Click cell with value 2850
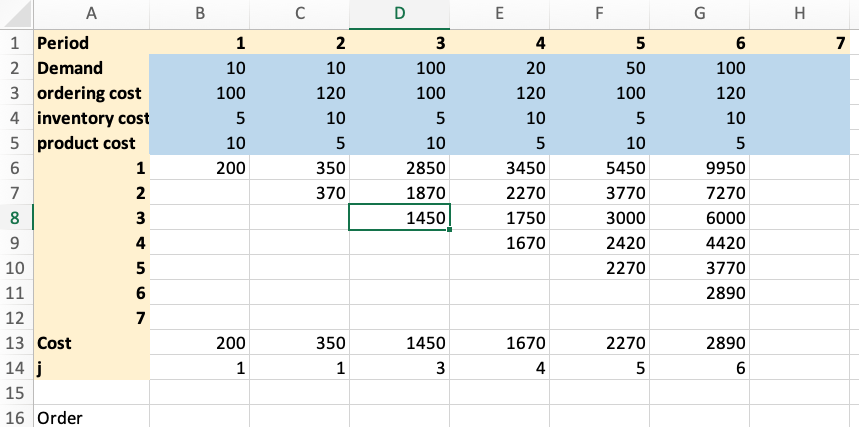The width and height of the screenshot is (859, 427). point(399,168)
